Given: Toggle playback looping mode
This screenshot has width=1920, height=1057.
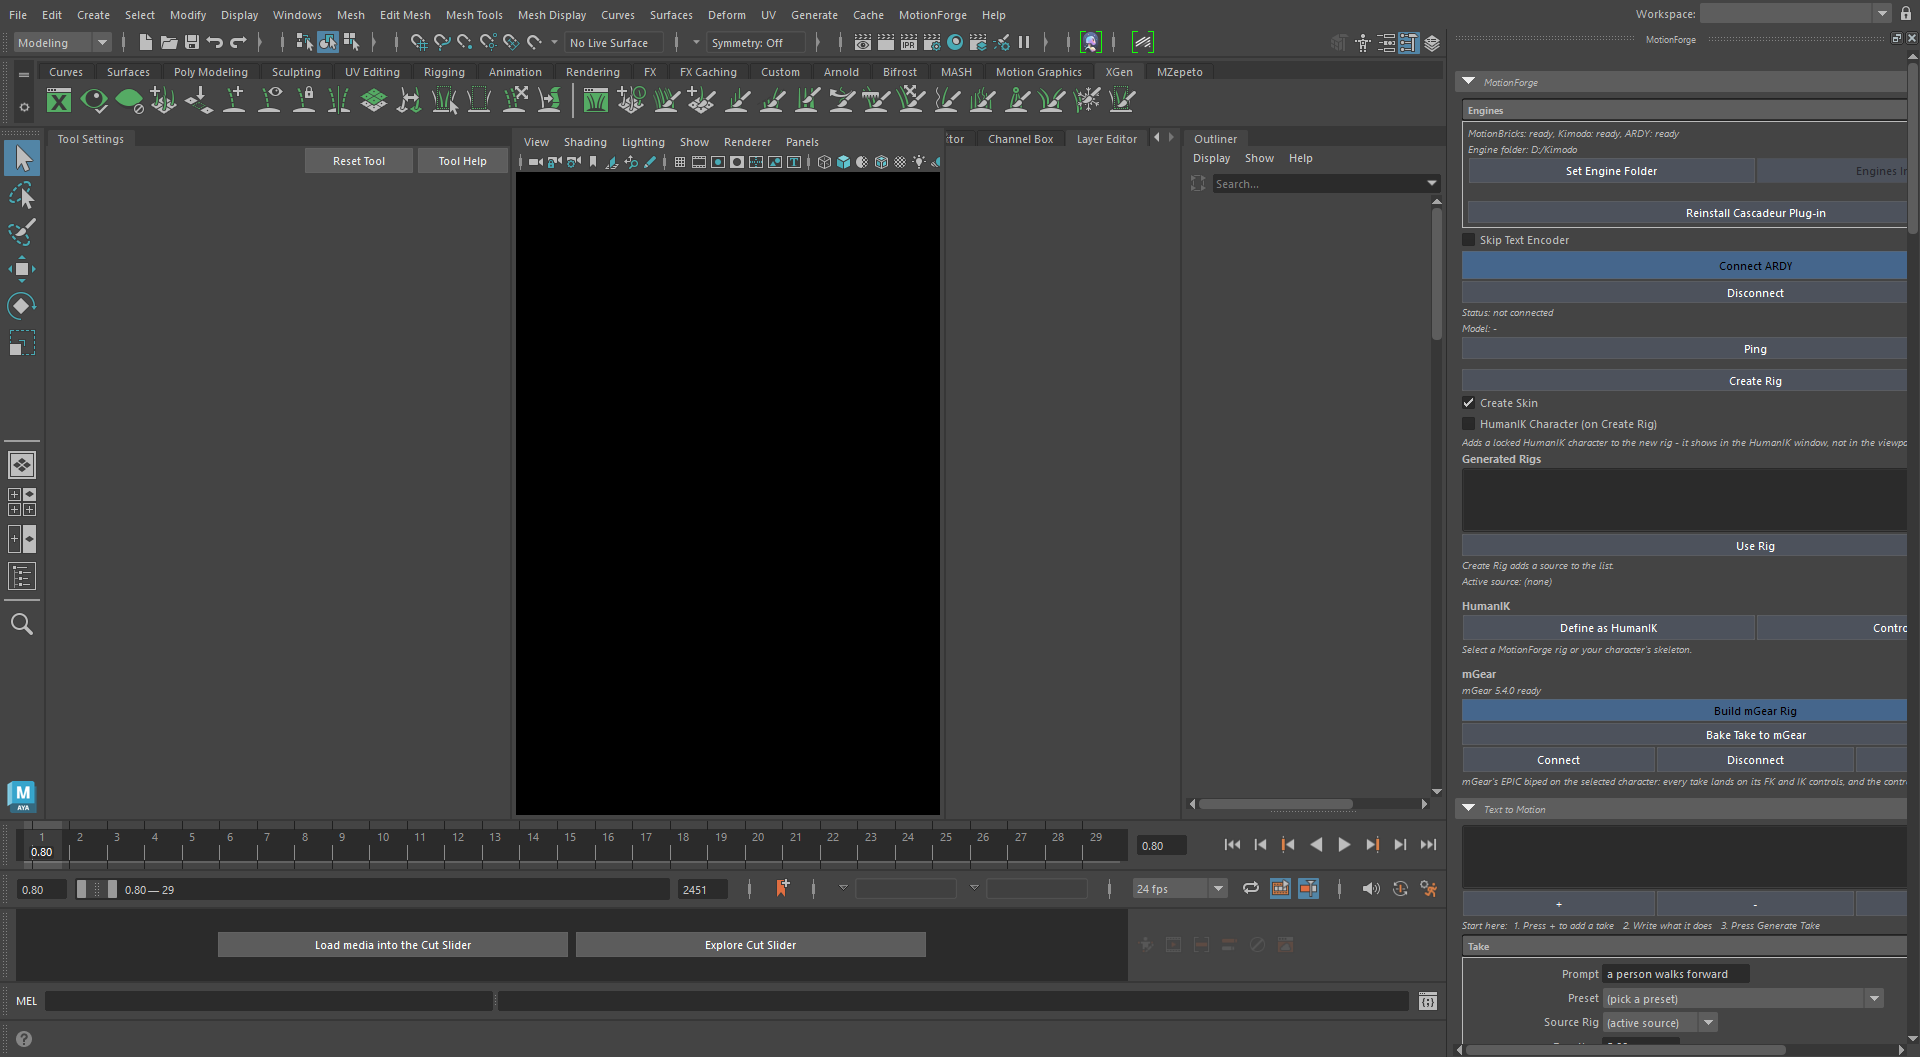Looking at the screenshot, I should tap(1251, 889).
